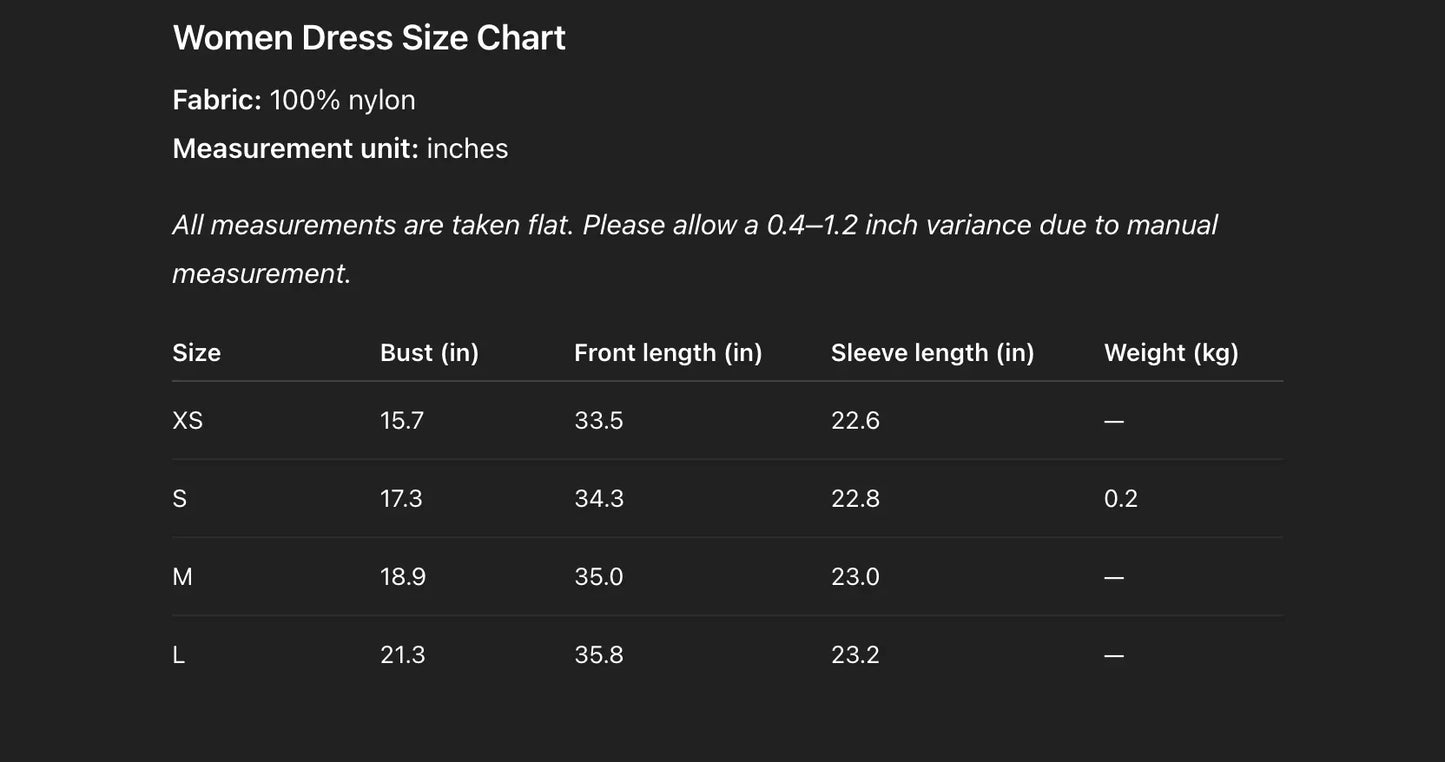The width and height of the screenshot is (1445, 762).
Task: Click the XS size row label
Action: (x=187, y=421)
